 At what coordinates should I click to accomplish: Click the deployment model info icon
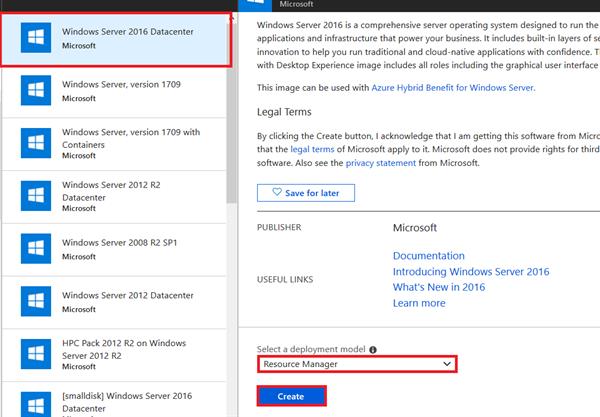(x=373, y=350)
